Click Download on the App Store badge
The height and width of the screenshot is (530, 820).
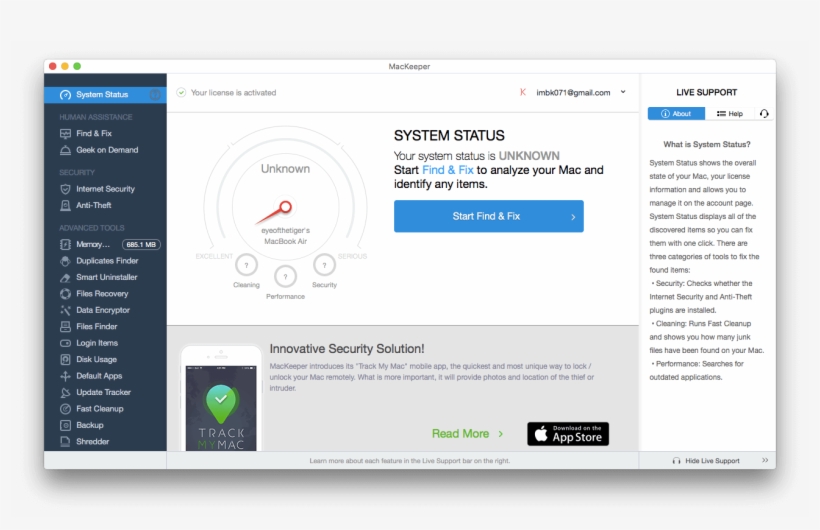tap(568, 434)
